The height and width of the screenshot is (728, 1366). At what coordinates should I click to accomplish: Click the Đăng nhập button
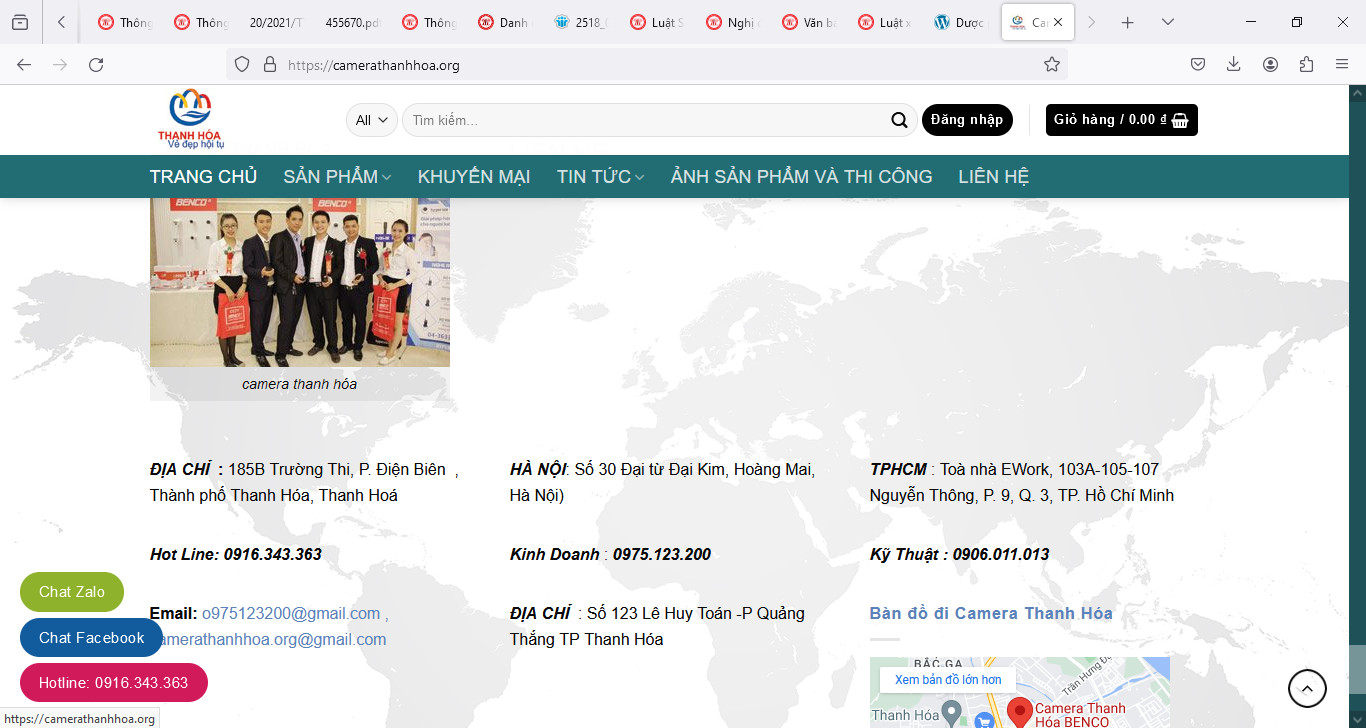[x=966, y=120]
